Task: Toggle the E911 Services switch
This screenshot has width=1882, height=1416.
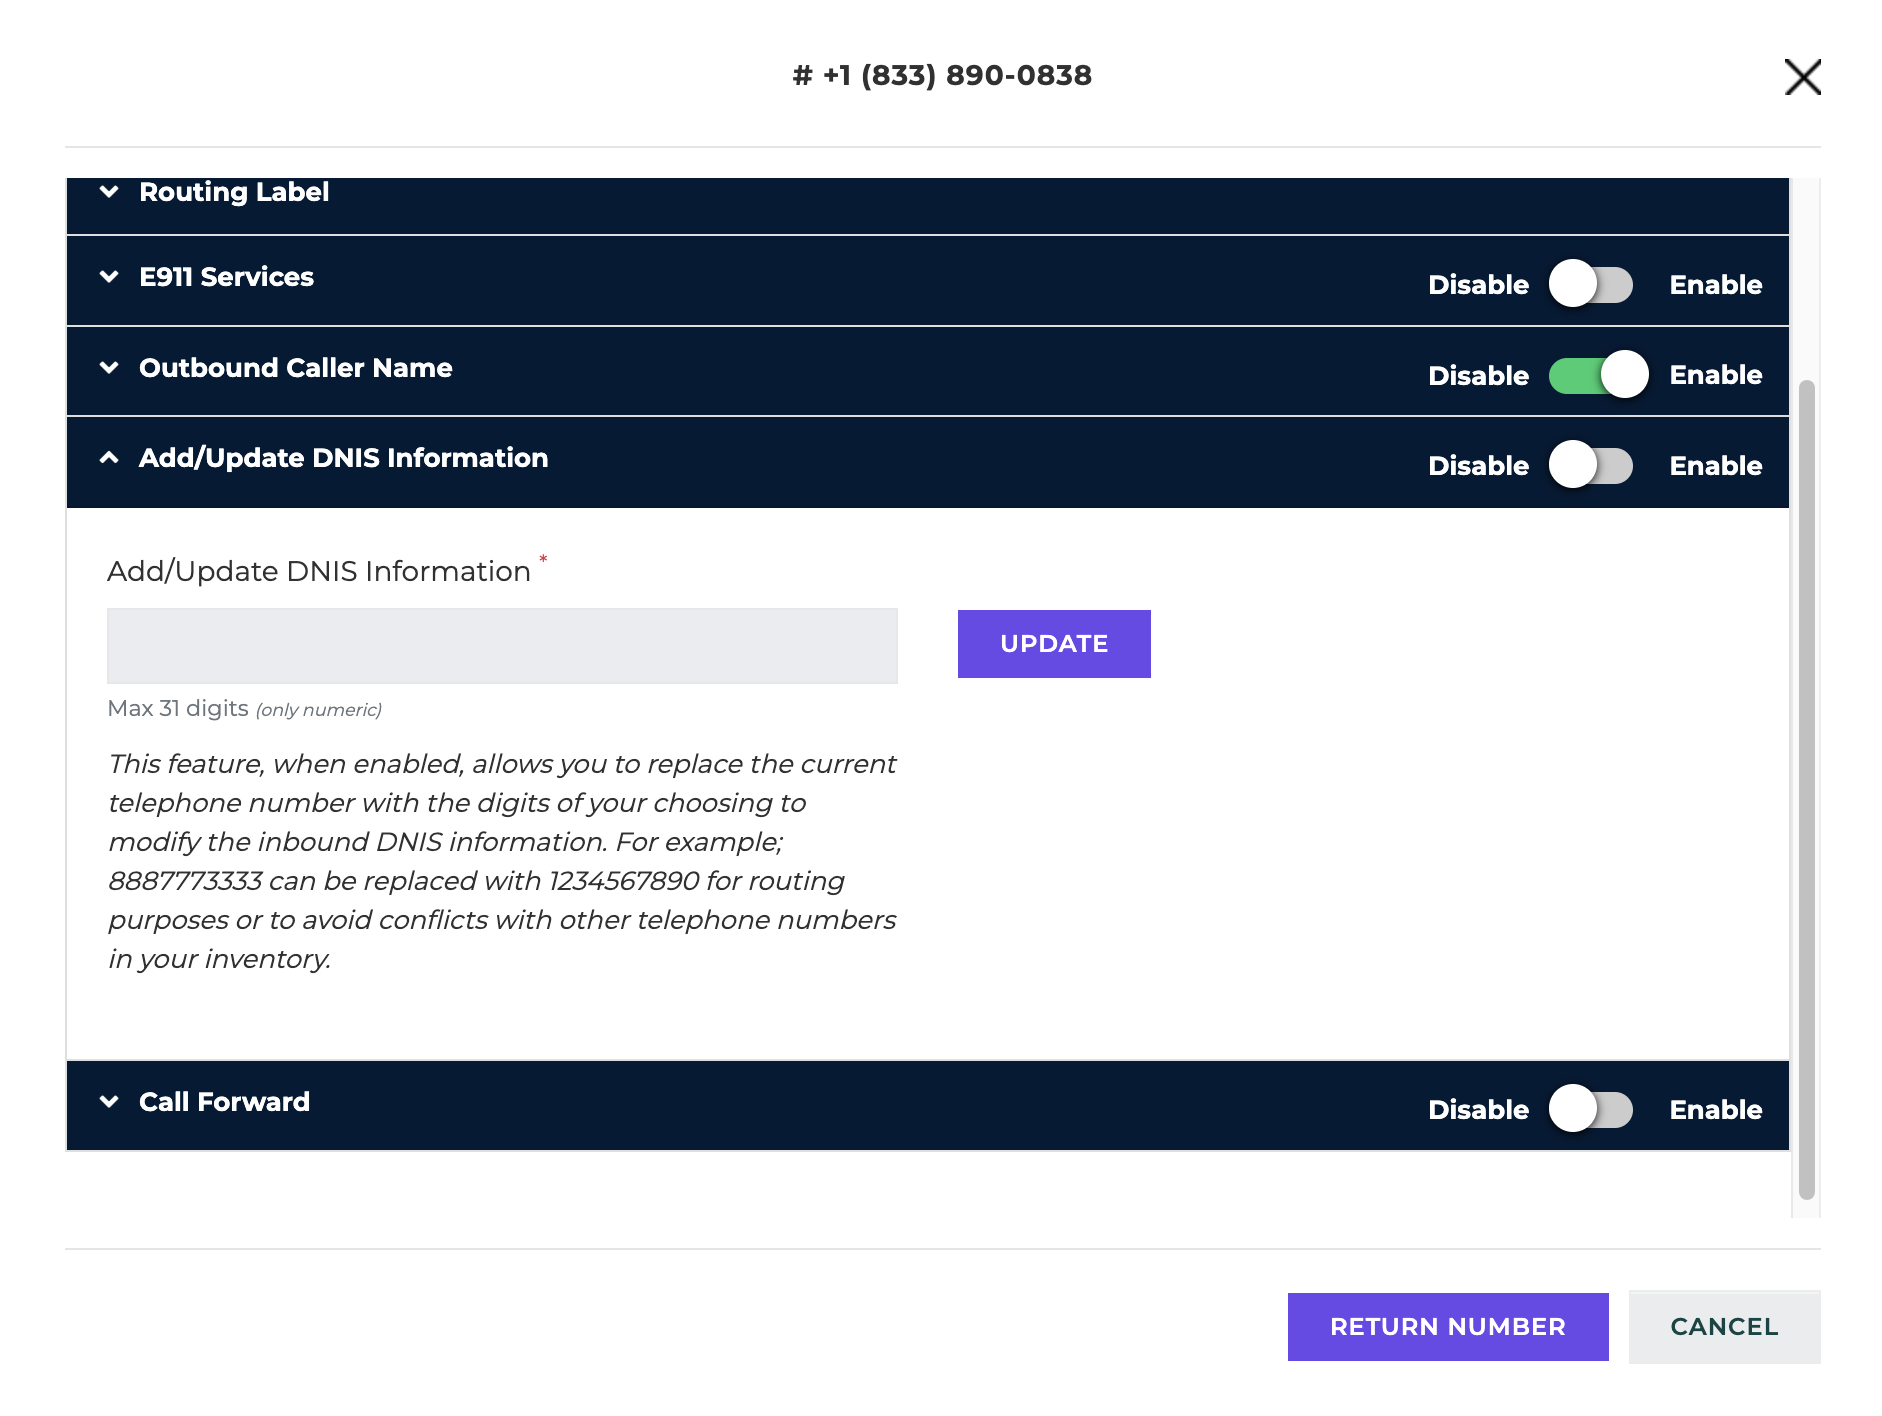Action: tap(1591, 284)
